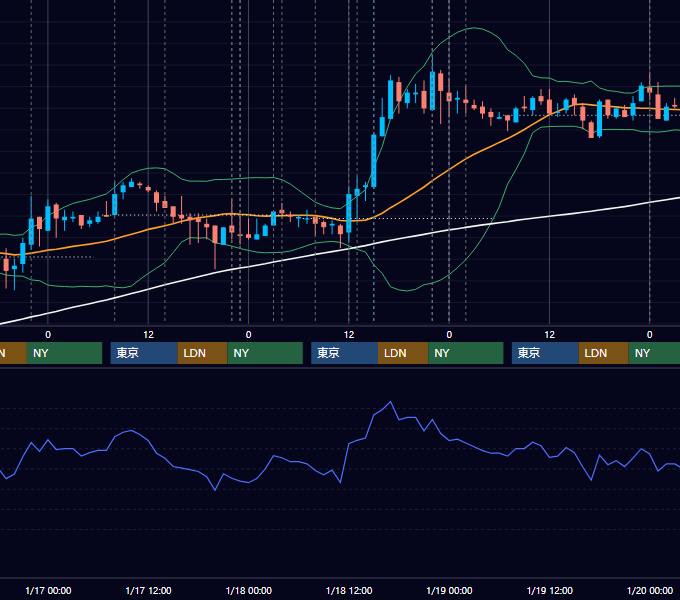680x600 pixels.
Task: Select the LDN session block before 1/19 00:00
Action: tap(403, 353)
